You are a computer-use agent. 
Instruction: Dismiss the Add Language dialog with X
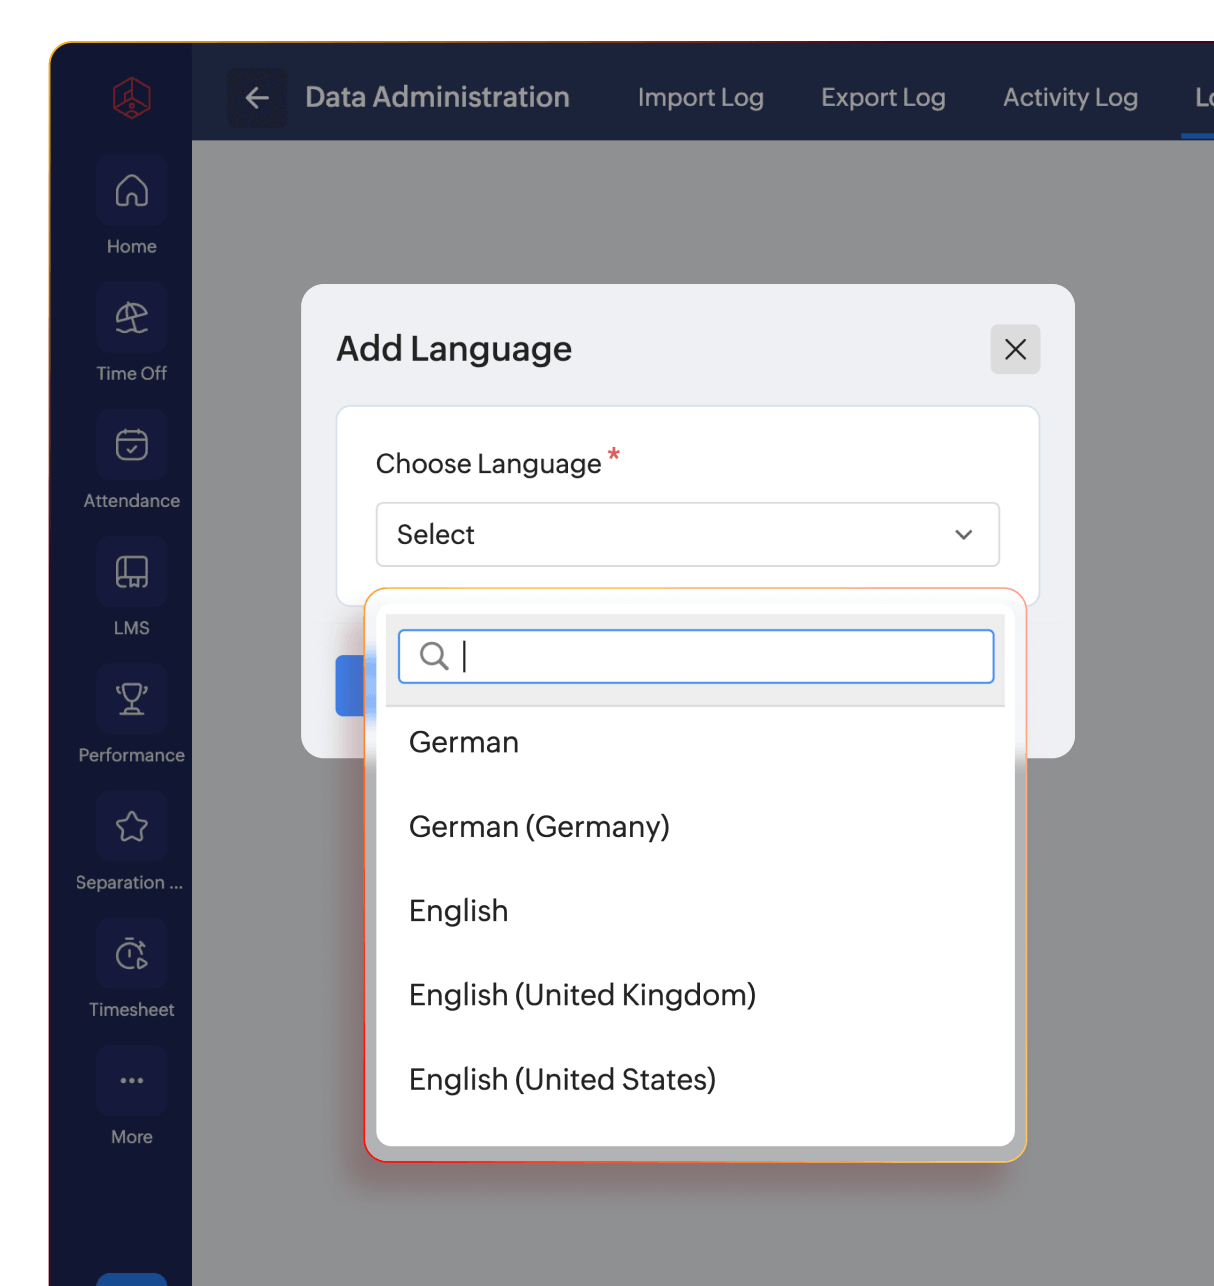[1015, 349]
